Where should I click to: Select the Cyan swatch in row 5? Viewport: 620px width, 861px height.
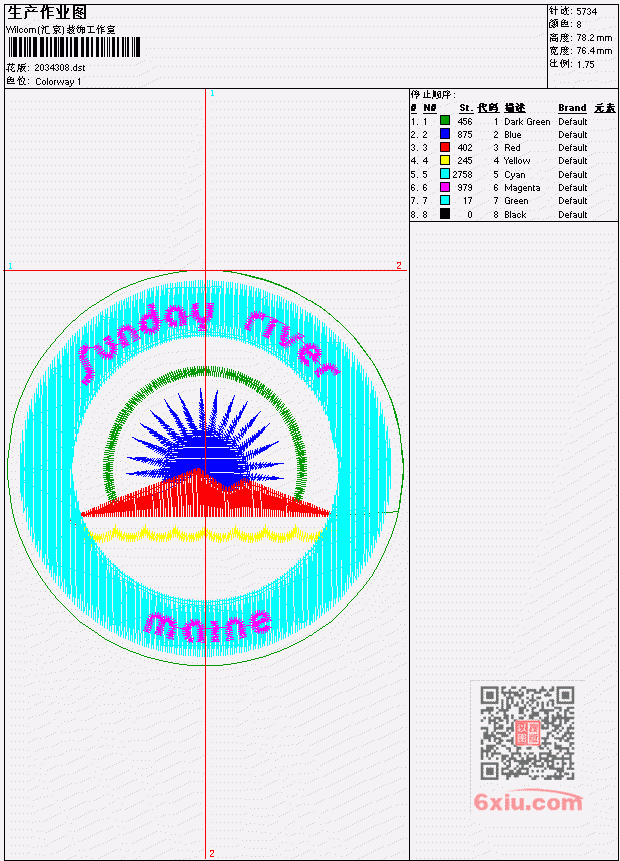[445, 174]
